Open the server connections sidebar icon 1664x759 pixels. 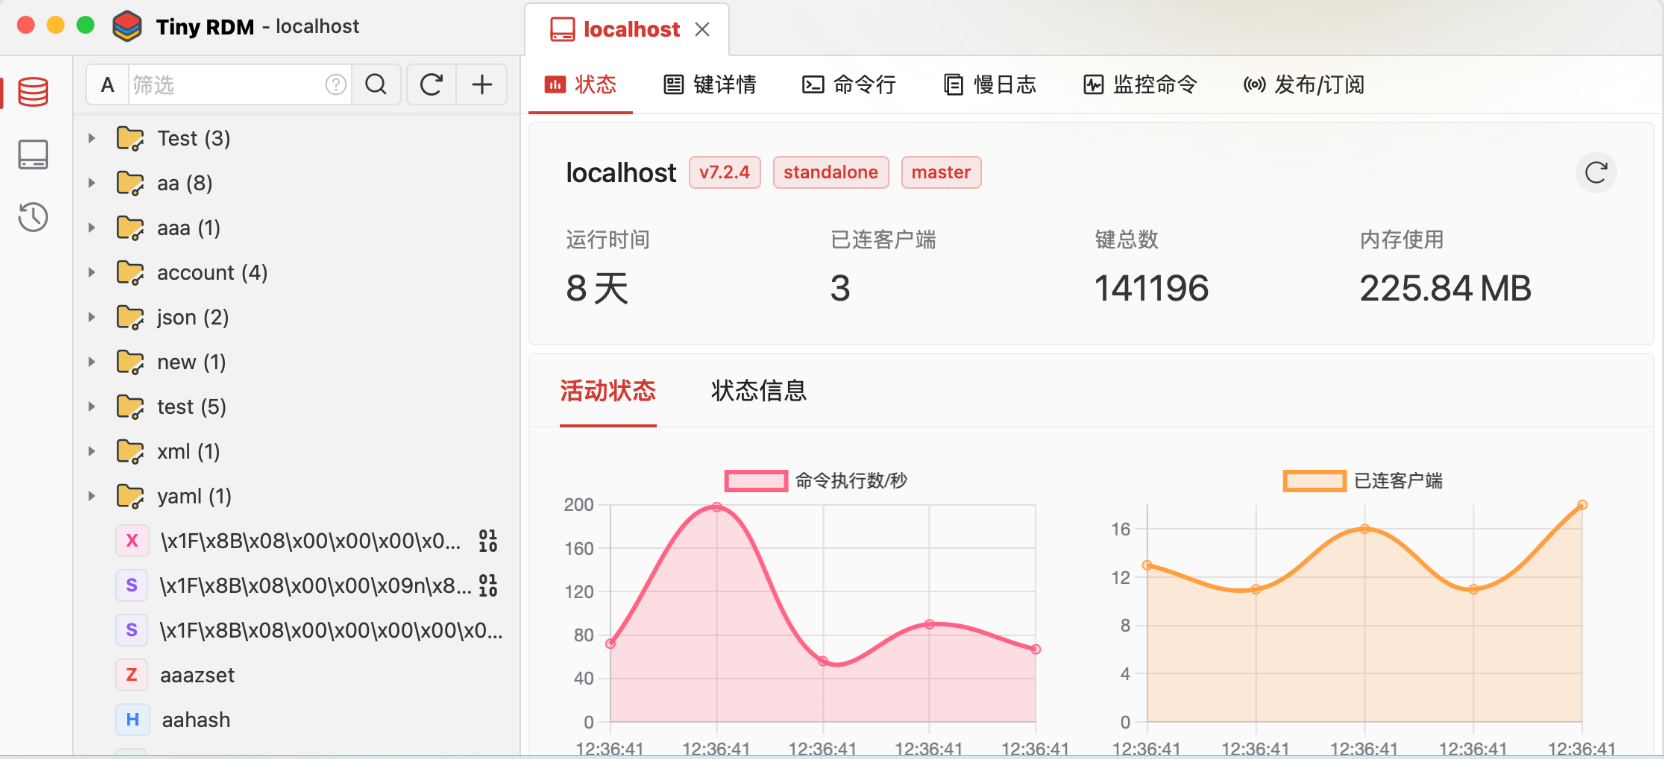pyautogui.click(x=33, y=154)
